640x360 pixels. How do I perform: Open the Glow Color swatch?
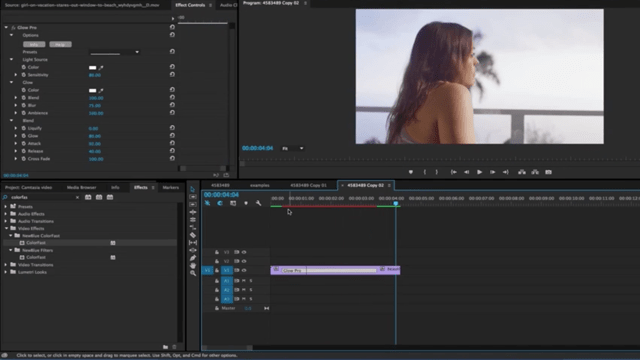(93, 90)
